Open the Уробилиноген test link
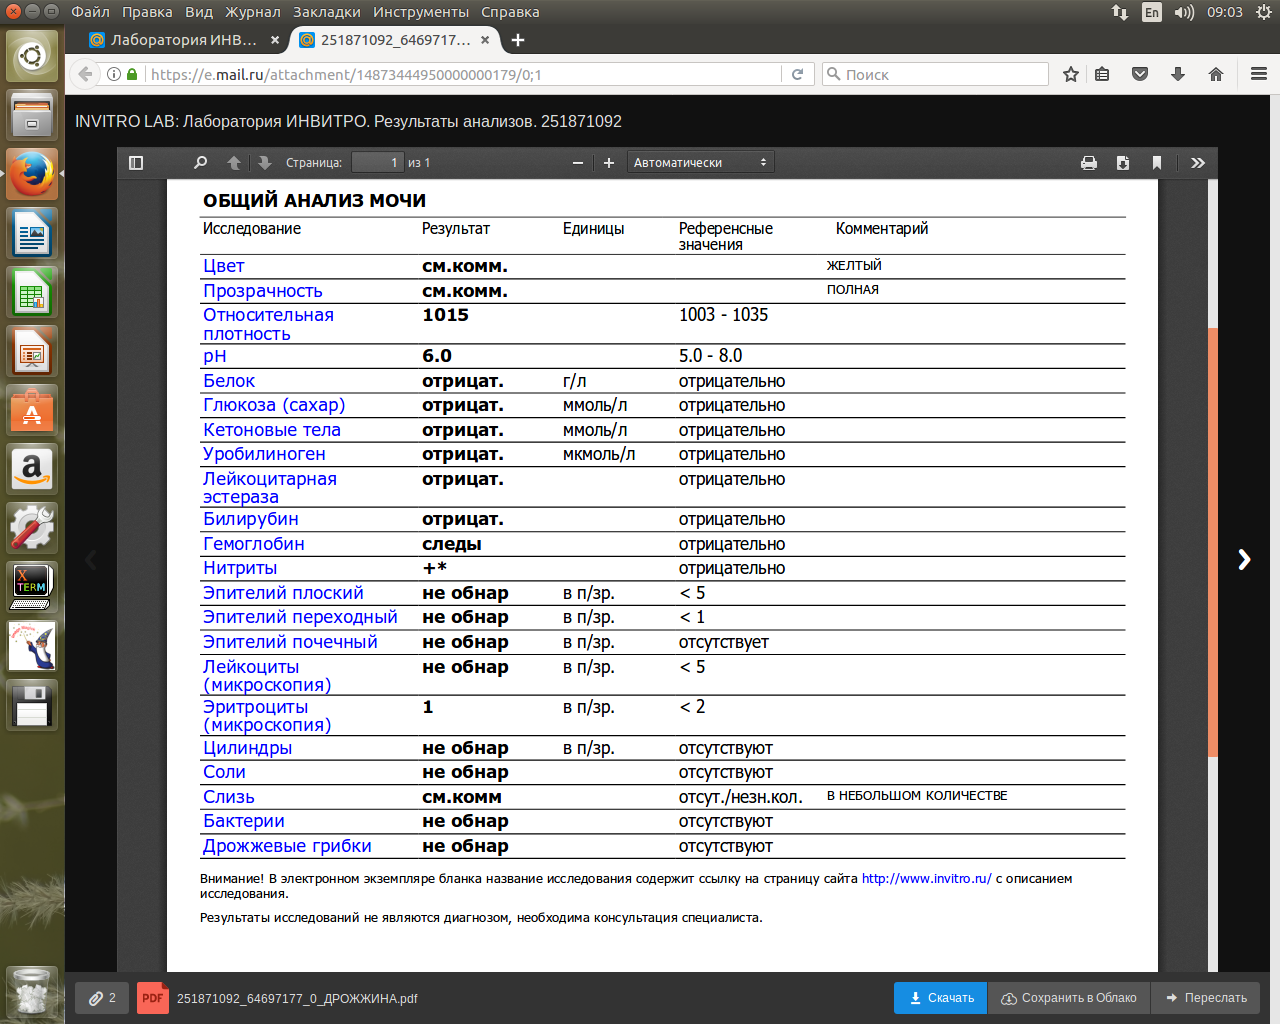 264,455
